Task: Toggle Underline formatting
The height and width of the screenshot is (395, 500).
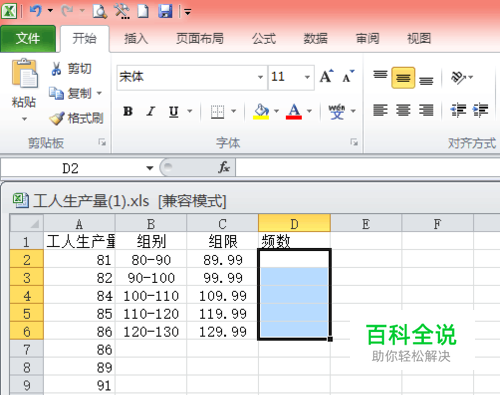Action: coord(174,111)
